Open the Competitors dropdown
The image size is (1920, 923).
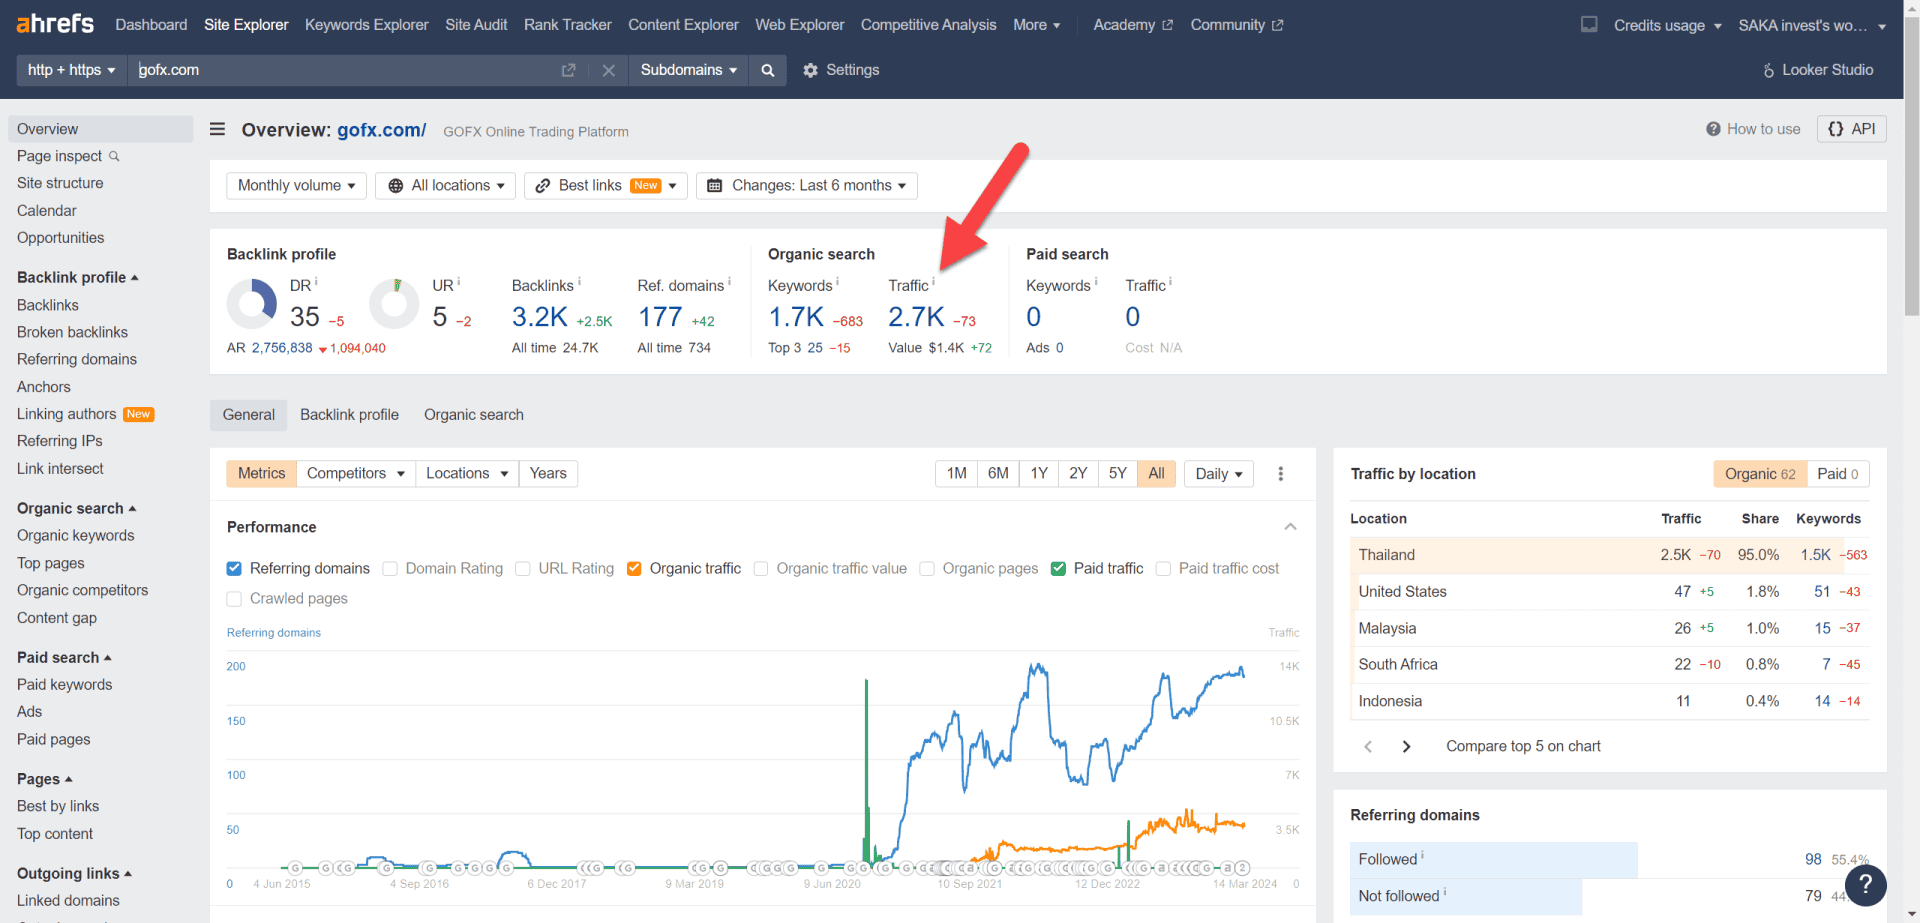point(355,474)
